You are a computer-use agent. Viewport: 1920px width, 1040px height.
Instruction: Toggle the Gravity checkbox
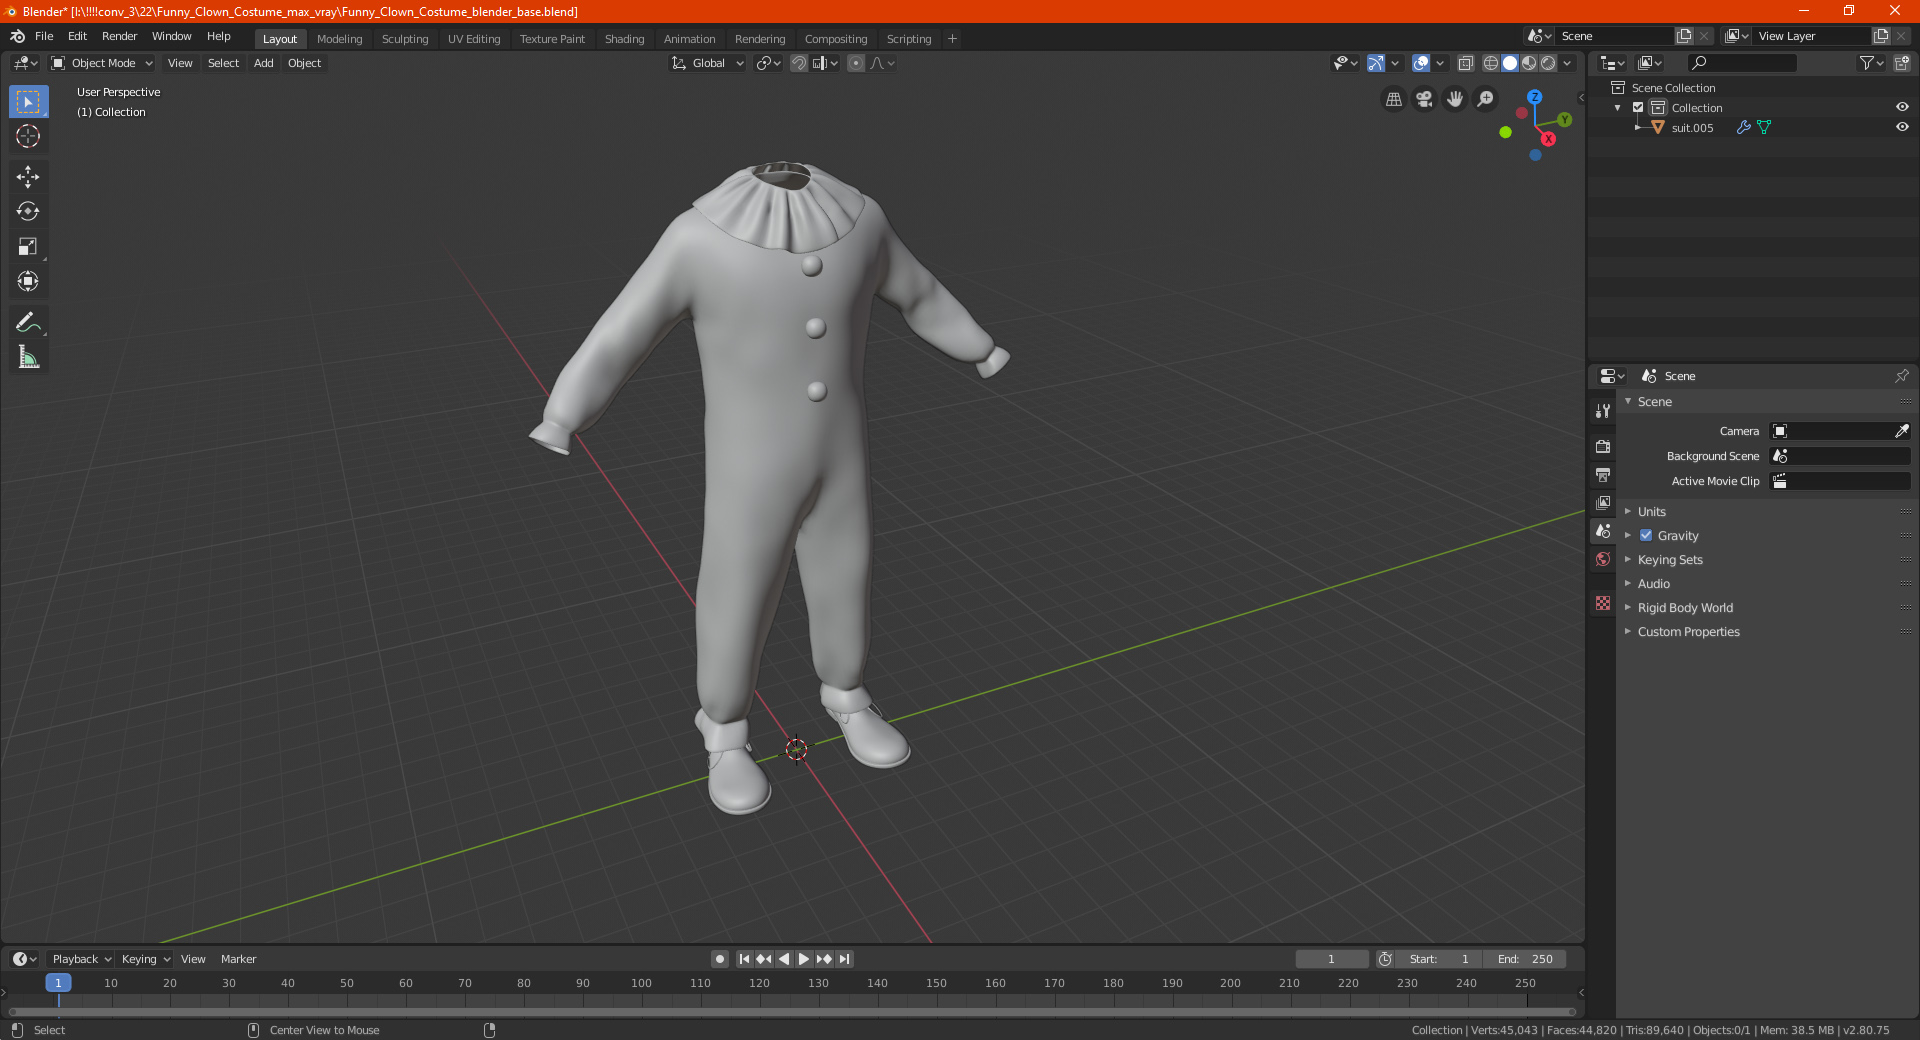coord(1646,536)
